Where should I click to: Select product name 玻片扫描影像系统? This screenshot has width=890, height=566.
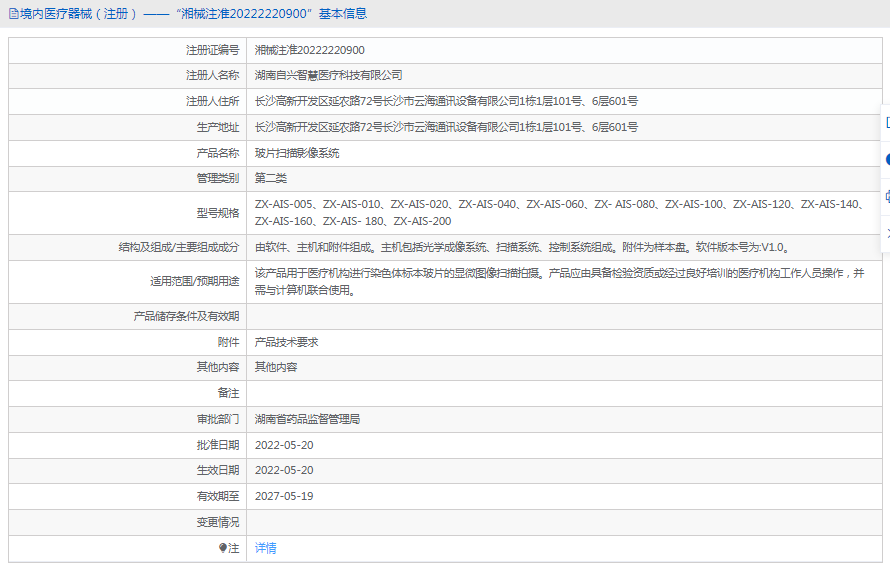click(x=297, y=153)
